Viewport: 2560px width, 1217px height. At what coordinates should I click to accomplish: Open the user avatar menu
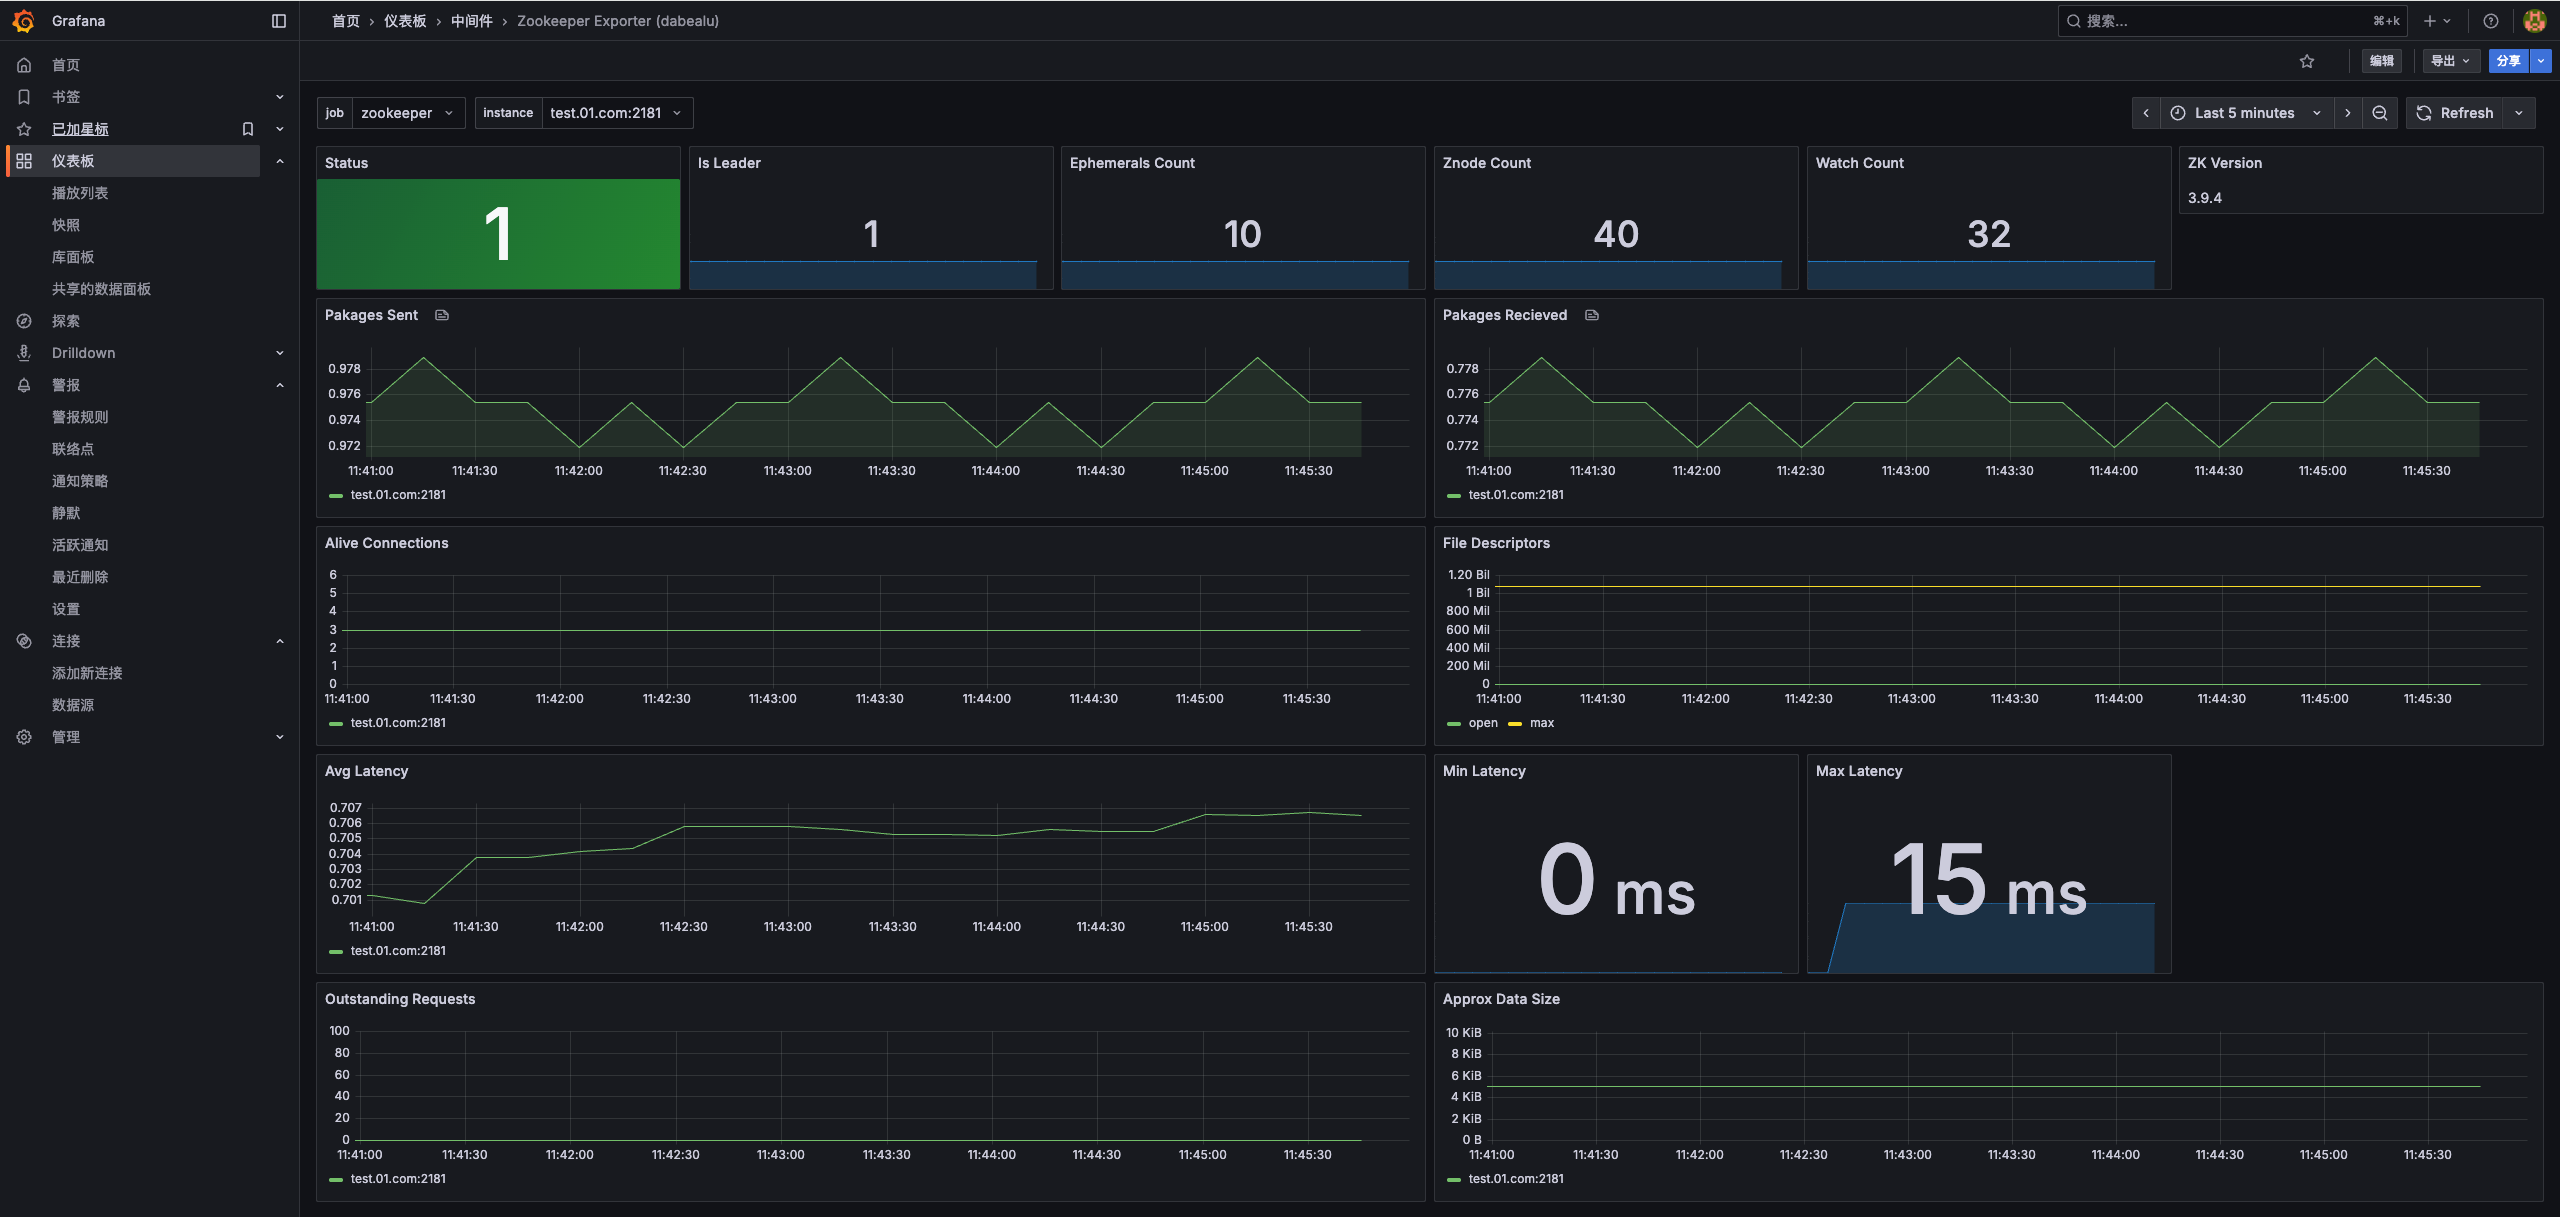pyautogui.click(x=2535, y=21)
